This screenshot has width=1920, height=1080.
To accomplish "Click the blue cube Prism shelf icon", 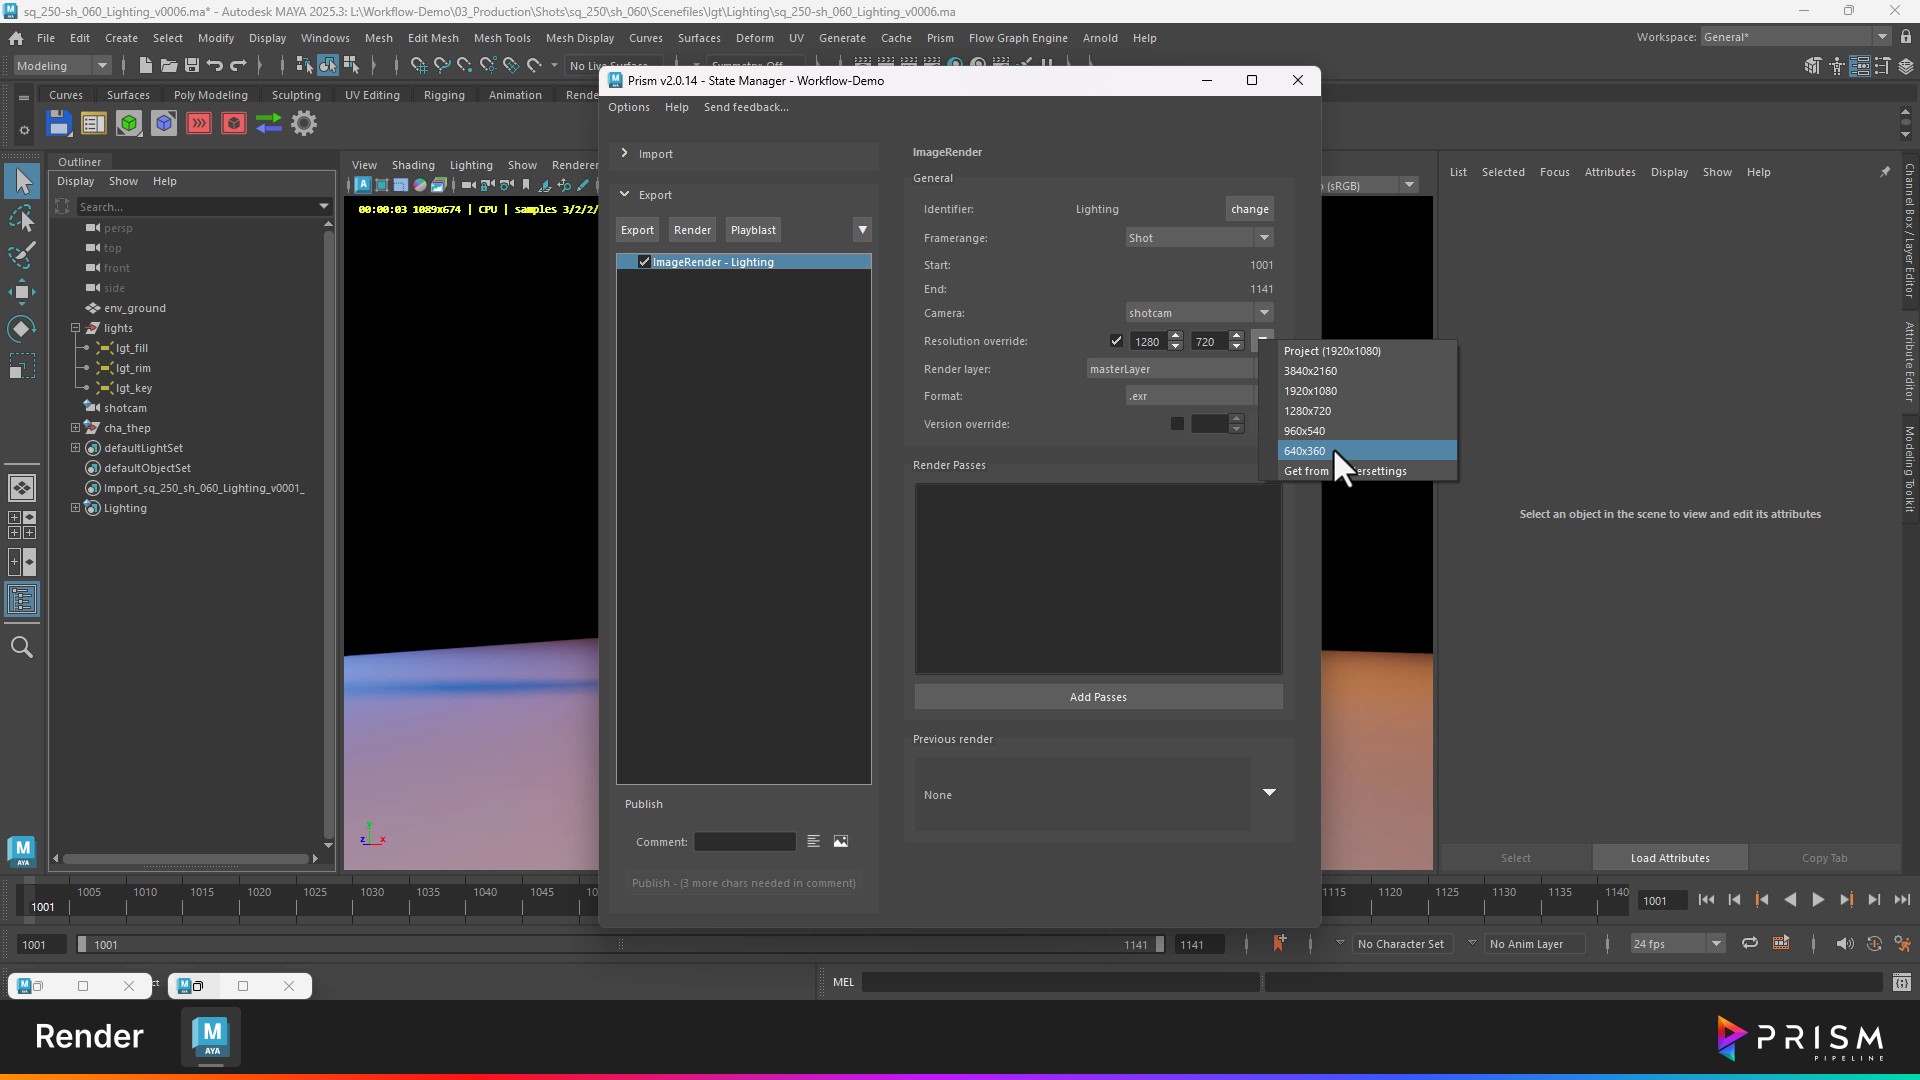I will coord(164,123).
